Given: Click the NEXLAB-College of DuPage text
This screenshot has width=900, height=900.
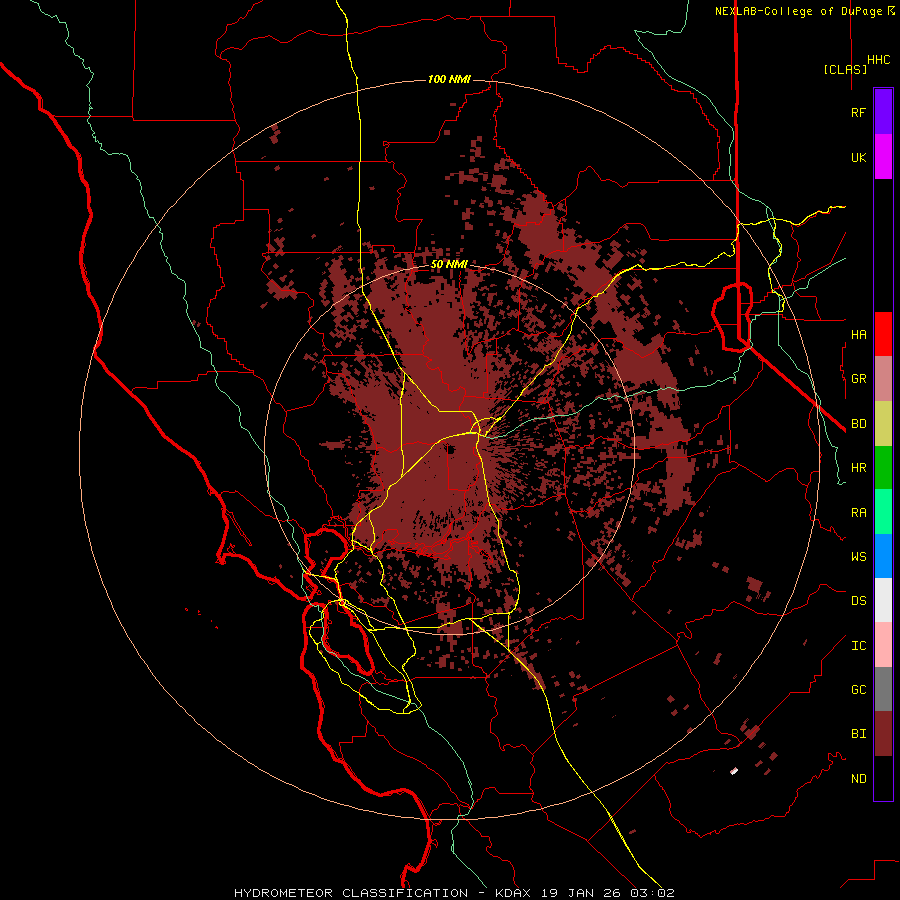Looking at the screenshot, I should [x=798, y=11].
